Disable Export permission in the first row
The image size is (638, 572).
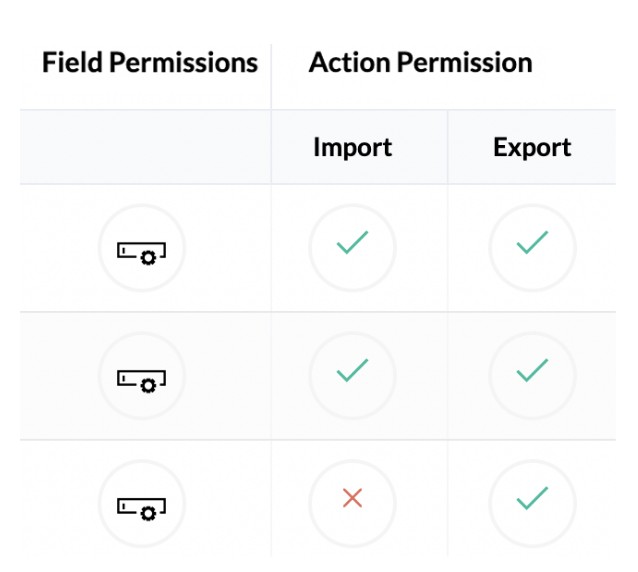click(532, 246)
